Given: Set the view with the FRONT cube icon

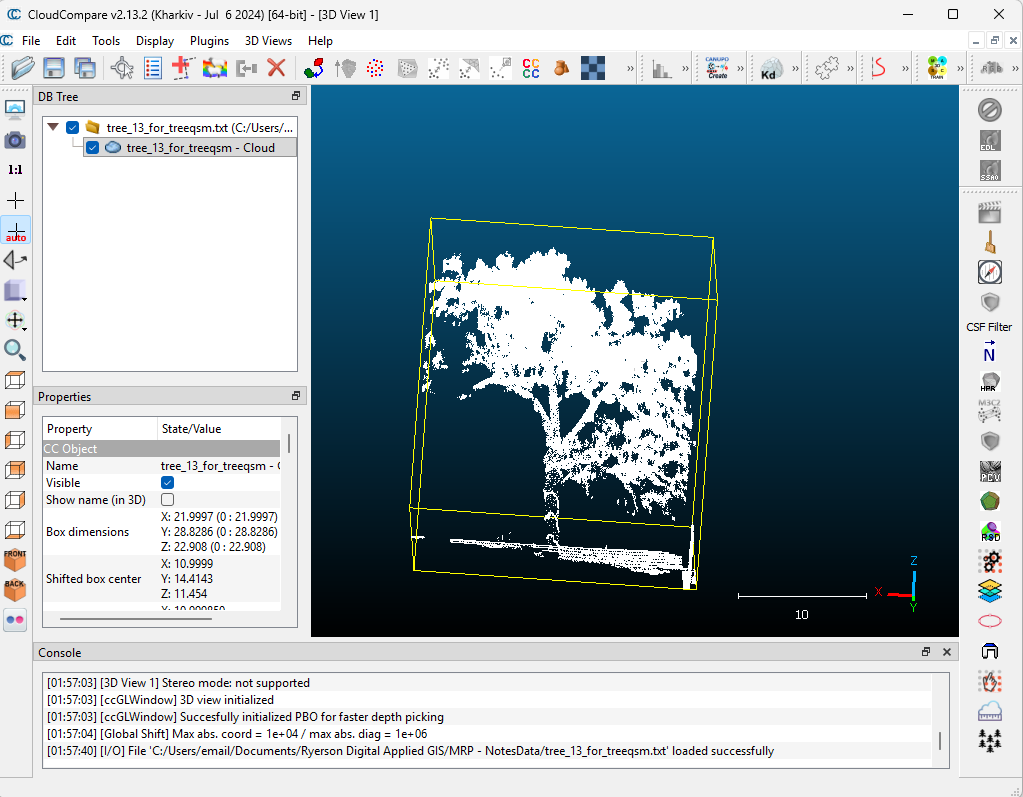Looking at the screenshot, I should pyautogui.click(x=15, y=559).
